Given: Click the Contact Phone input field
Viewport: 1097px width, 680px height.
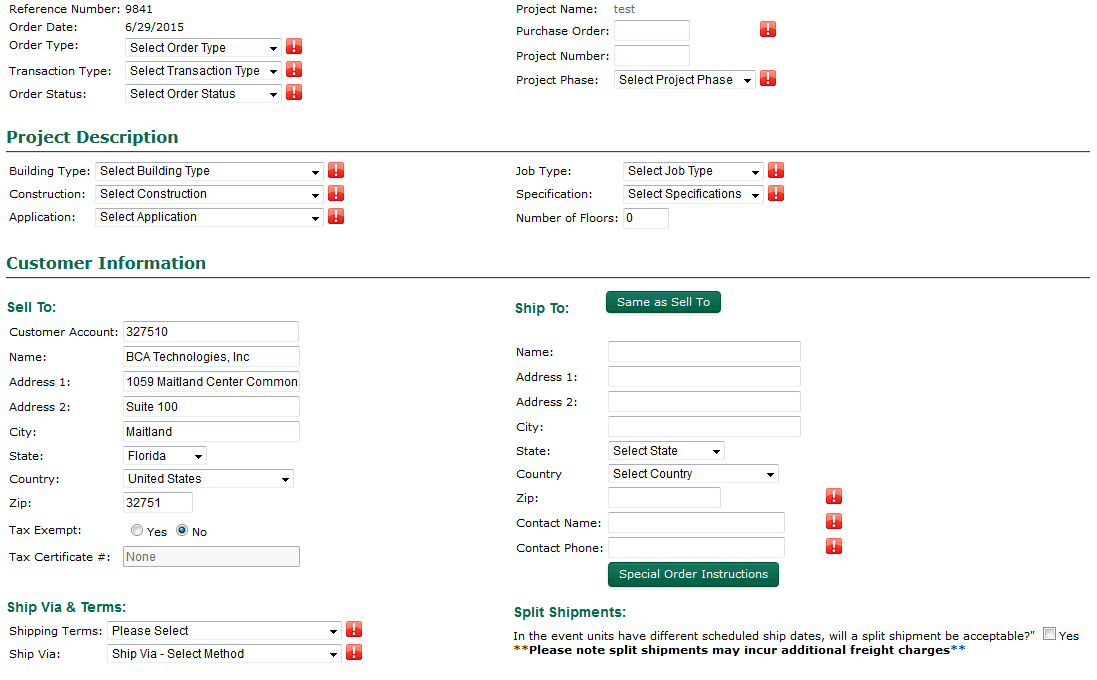Looking at the screenshot, I should [x=696, y=548].
